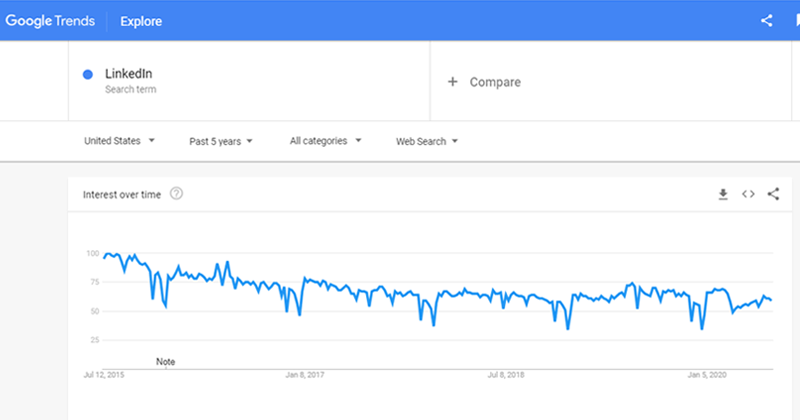This screenshot has width=800, height=420.
Task: Download the Interest over time chart data
Action: [x=723, y=194]
